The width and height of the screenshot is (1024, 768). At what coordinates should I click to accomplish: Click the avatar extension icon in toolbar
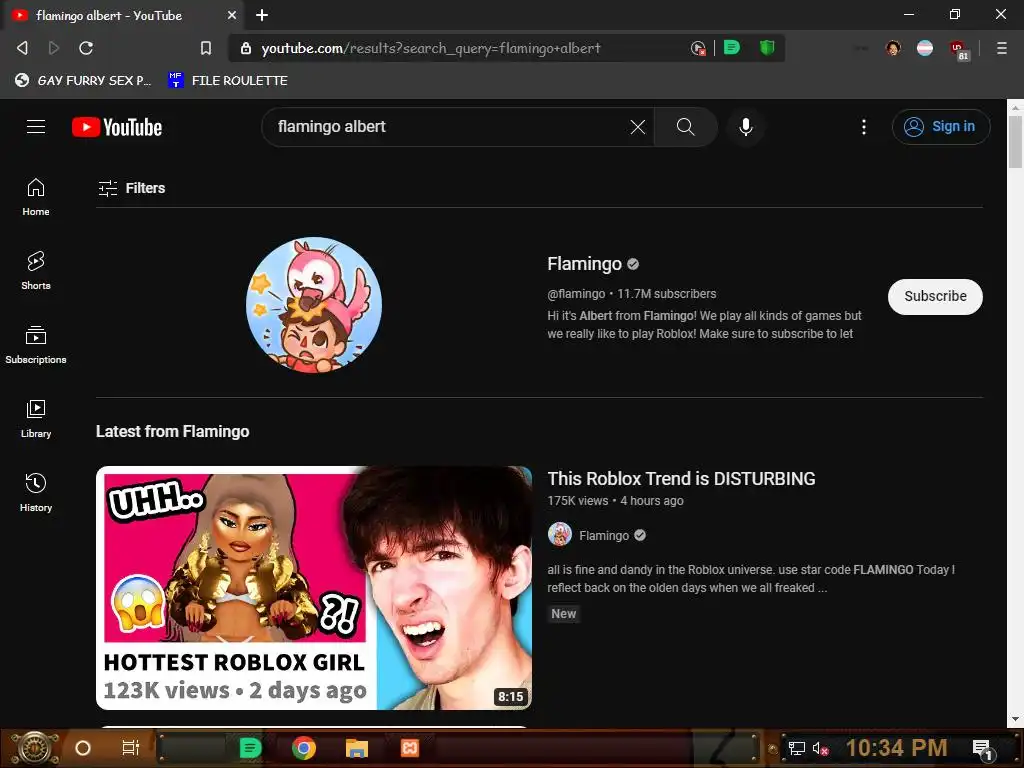[893, 48]
